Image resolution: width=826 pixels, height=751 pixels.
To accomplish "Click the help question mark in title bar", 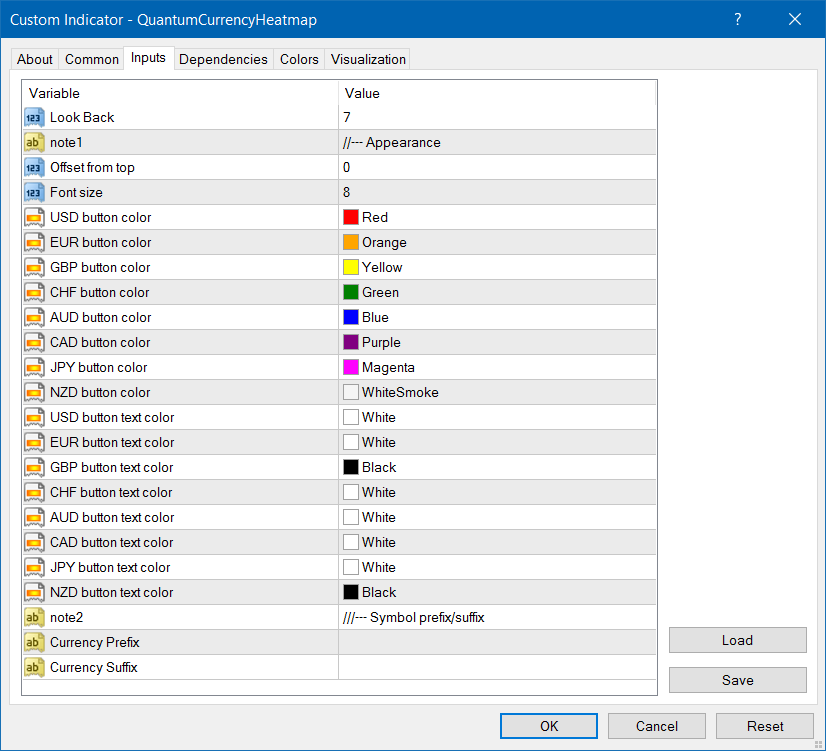I will pos(738,19).
